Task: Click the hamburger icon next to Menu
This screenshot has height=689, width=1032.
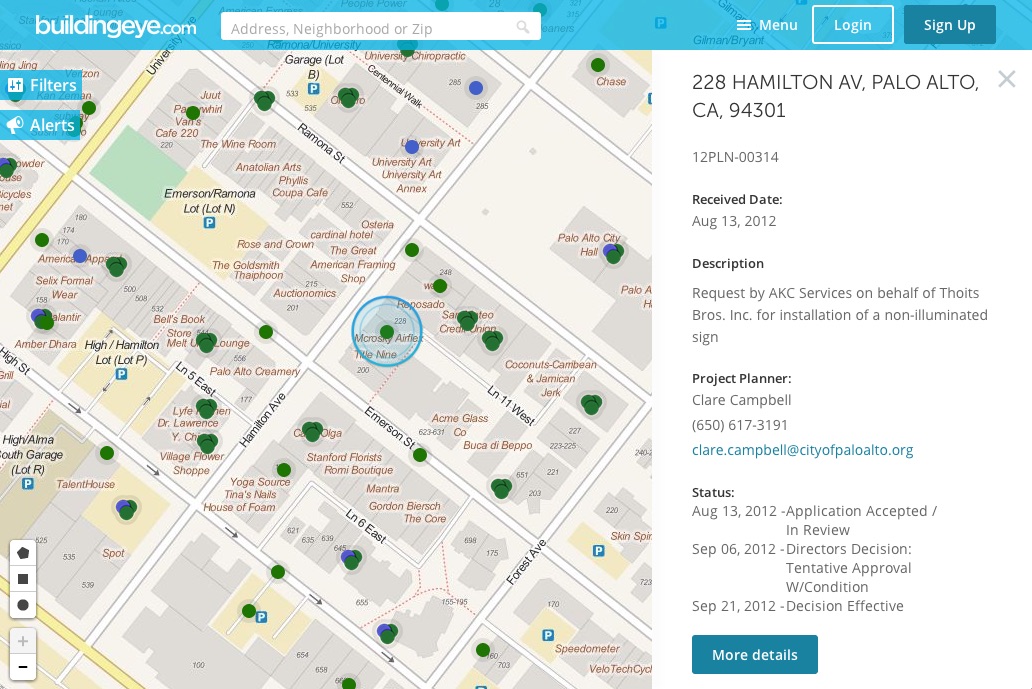Action: (x=743, y=24)
